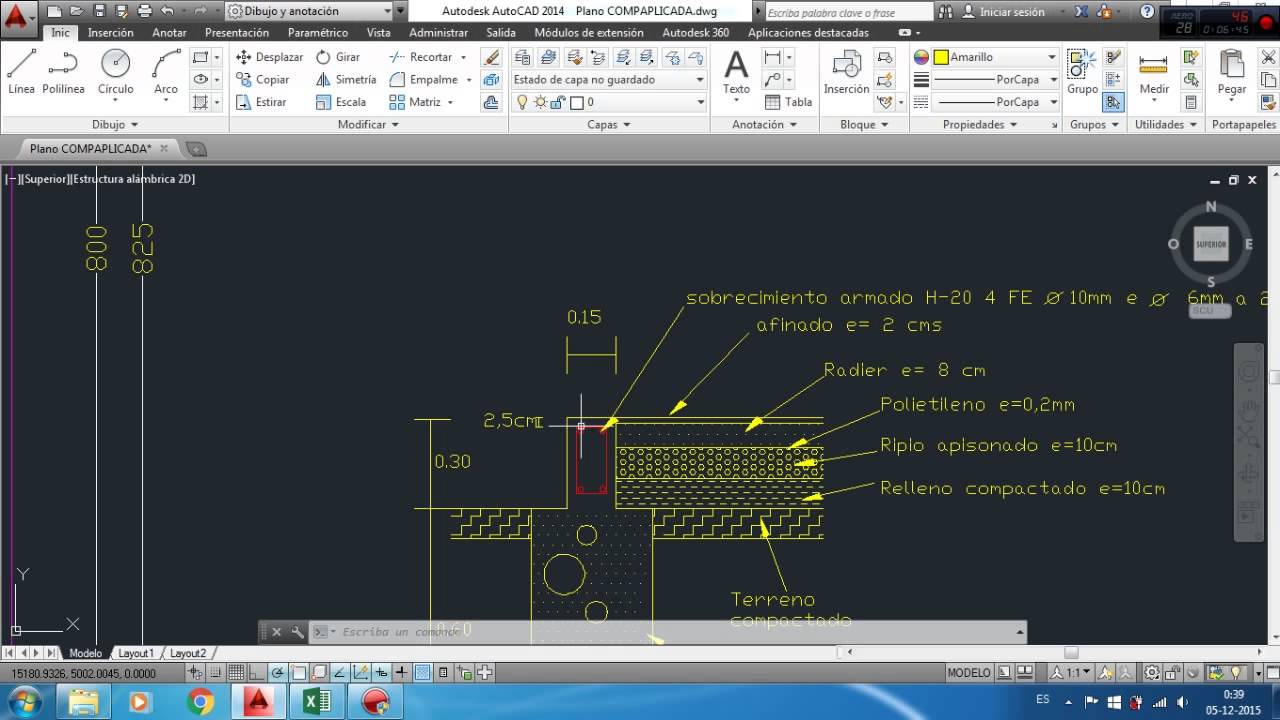
Task: Expand the Modificar panel
Action: [x=368, y=125]
